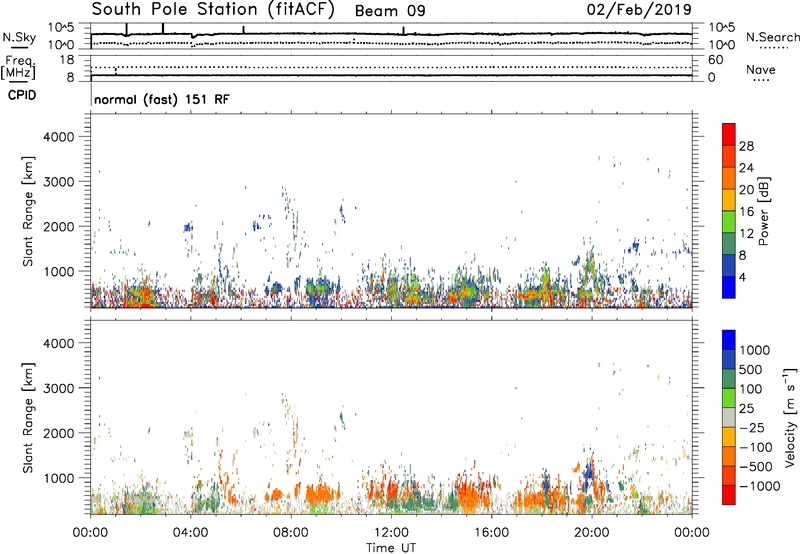Pick the 500–1000 m/s blue velocity segment
800x554 pixels.
click(x=729, y=360)
